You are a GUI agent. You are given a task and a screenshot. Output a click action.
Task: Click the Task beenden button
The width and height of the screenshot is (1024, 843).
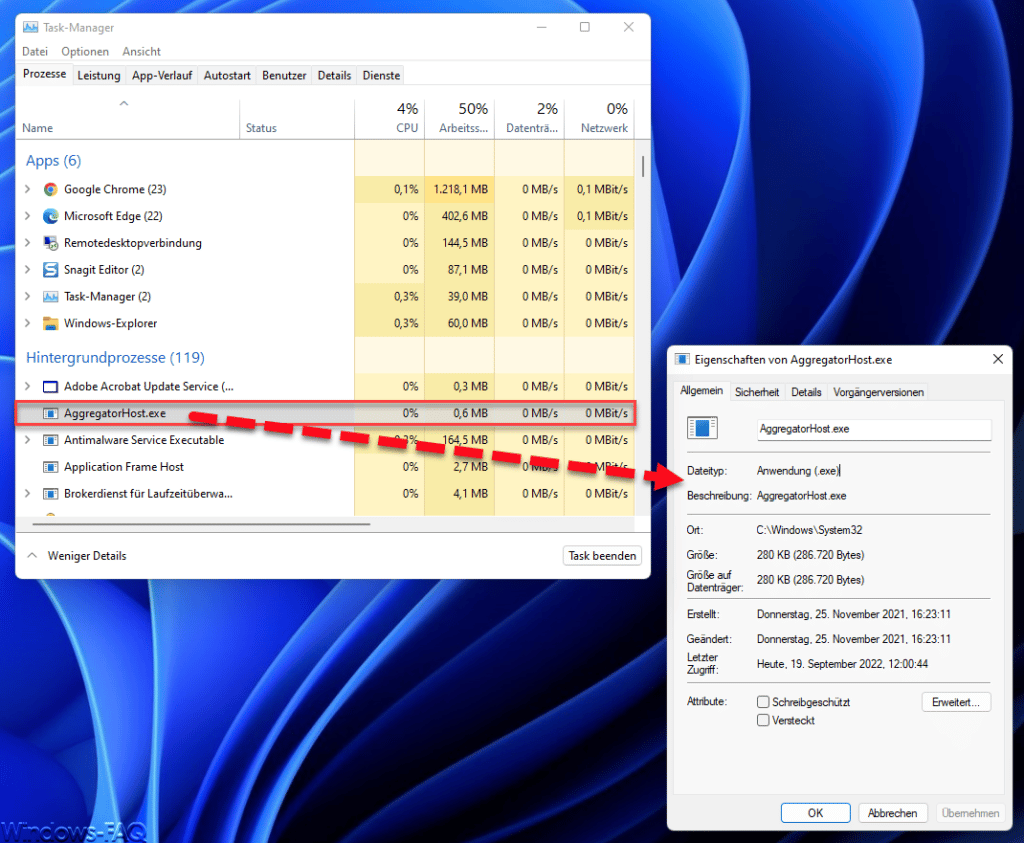click(x=602, y=556)
